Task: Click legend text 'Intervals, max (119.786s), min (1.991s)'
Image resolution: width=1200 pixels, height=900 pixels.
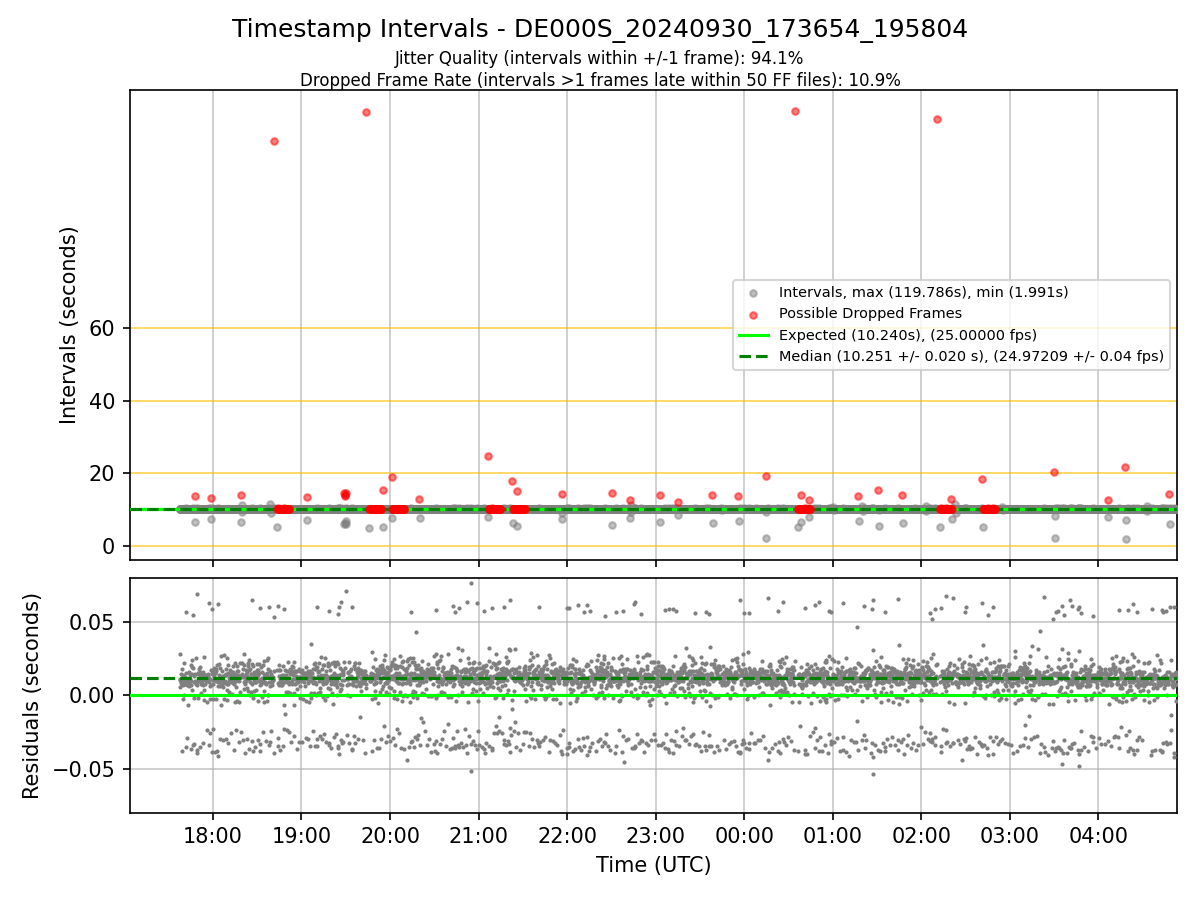Action: pyautogui.click(x=924, y=292)
